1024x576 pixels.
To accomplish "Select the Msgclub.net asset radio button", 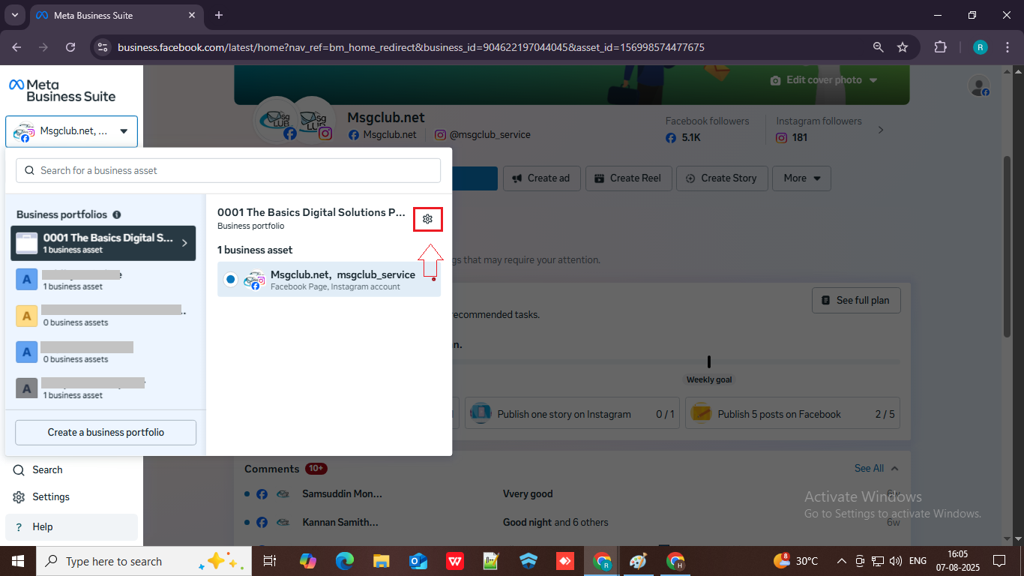I will point(231,280).
